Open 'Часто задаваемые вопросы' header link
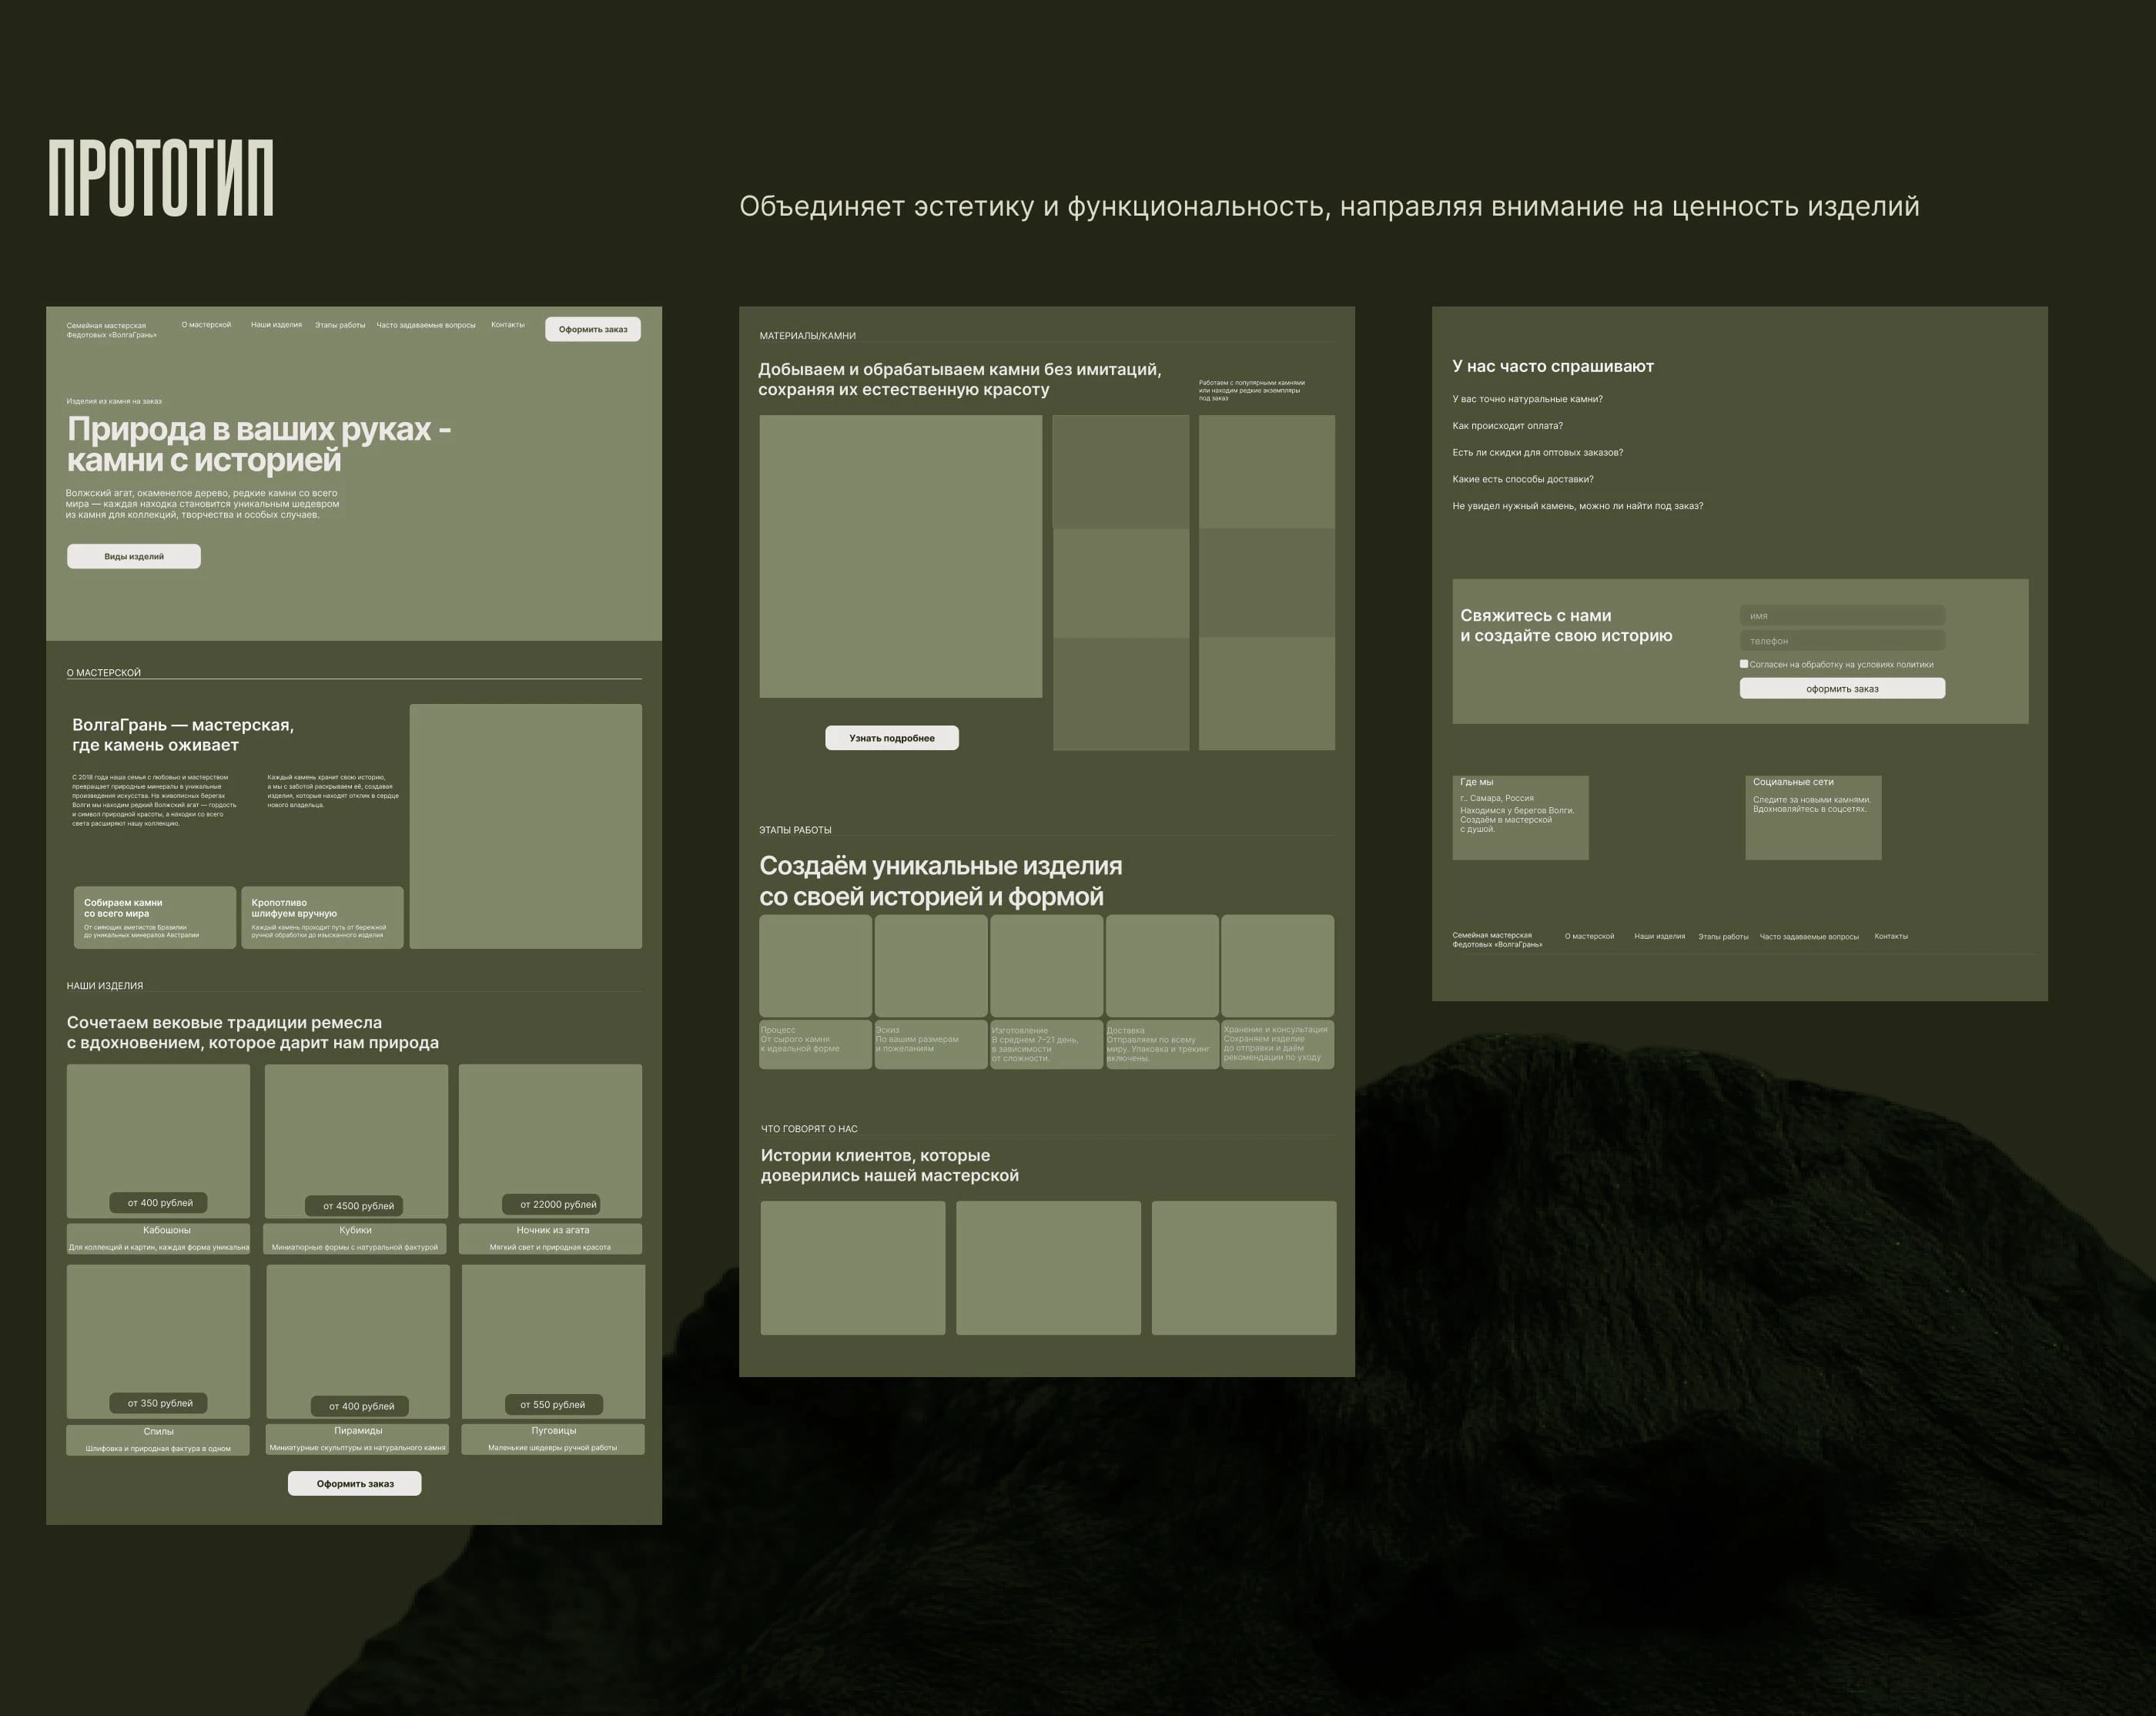The image size is (2156, 1716). tap(426, 325)
